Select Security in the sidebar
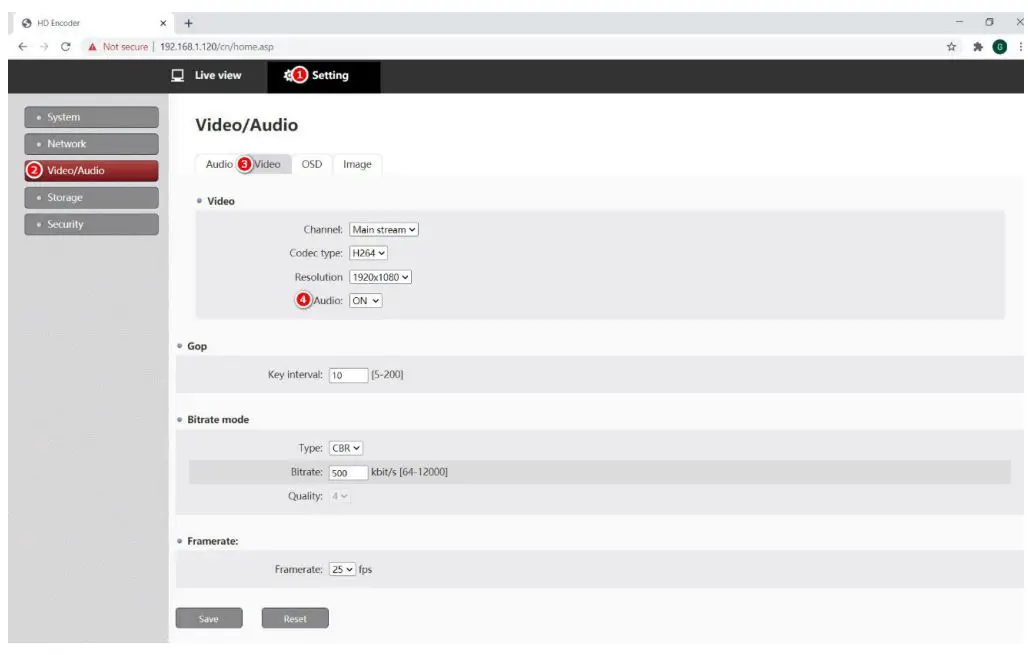 tap(92, 224)
